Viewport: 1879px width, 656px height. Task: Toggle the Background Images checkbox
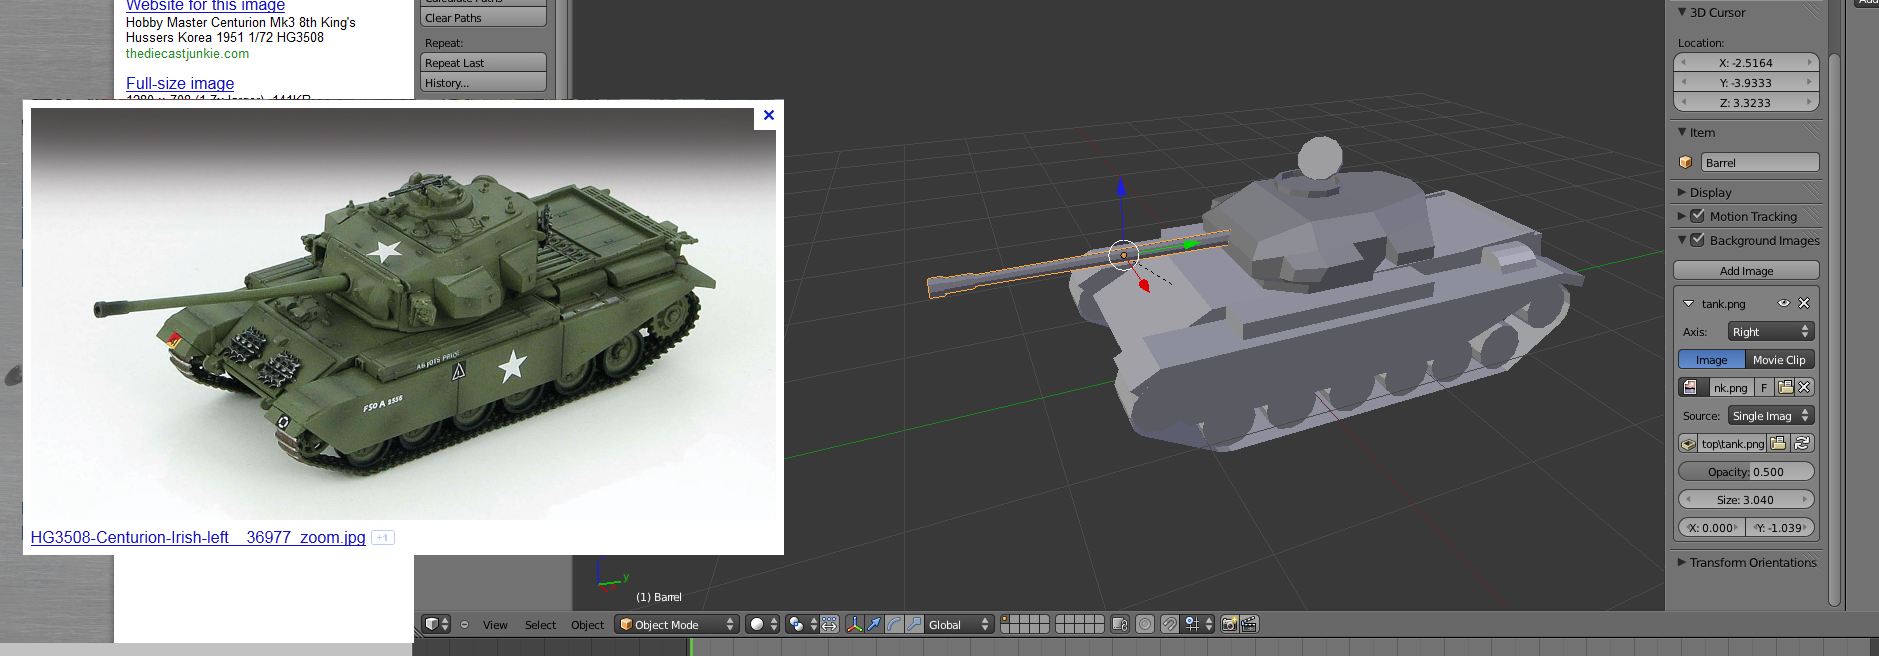coord(1697,240)
